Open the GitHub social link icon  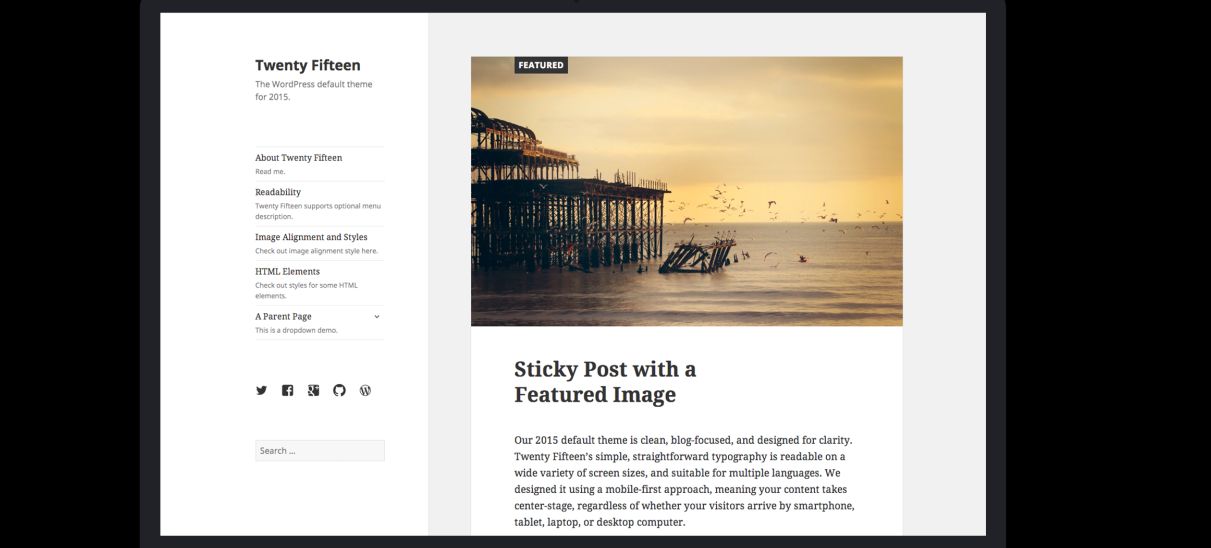[339, 390]
